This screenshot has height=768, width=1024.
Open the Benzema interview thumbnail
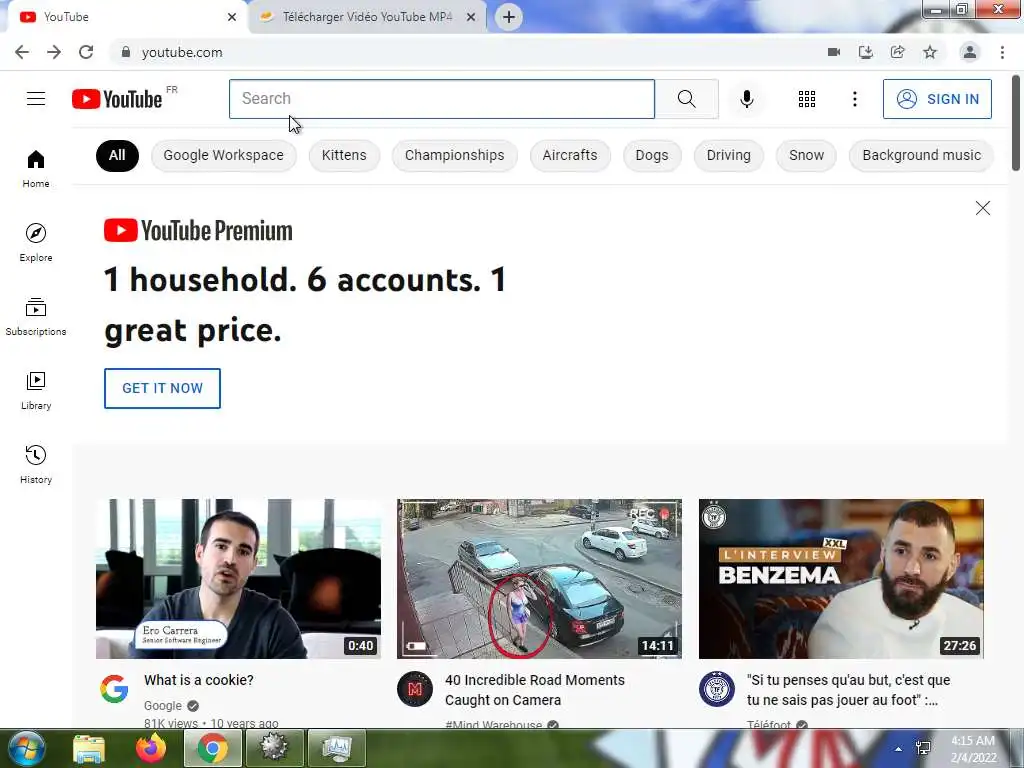pos(841,579)
